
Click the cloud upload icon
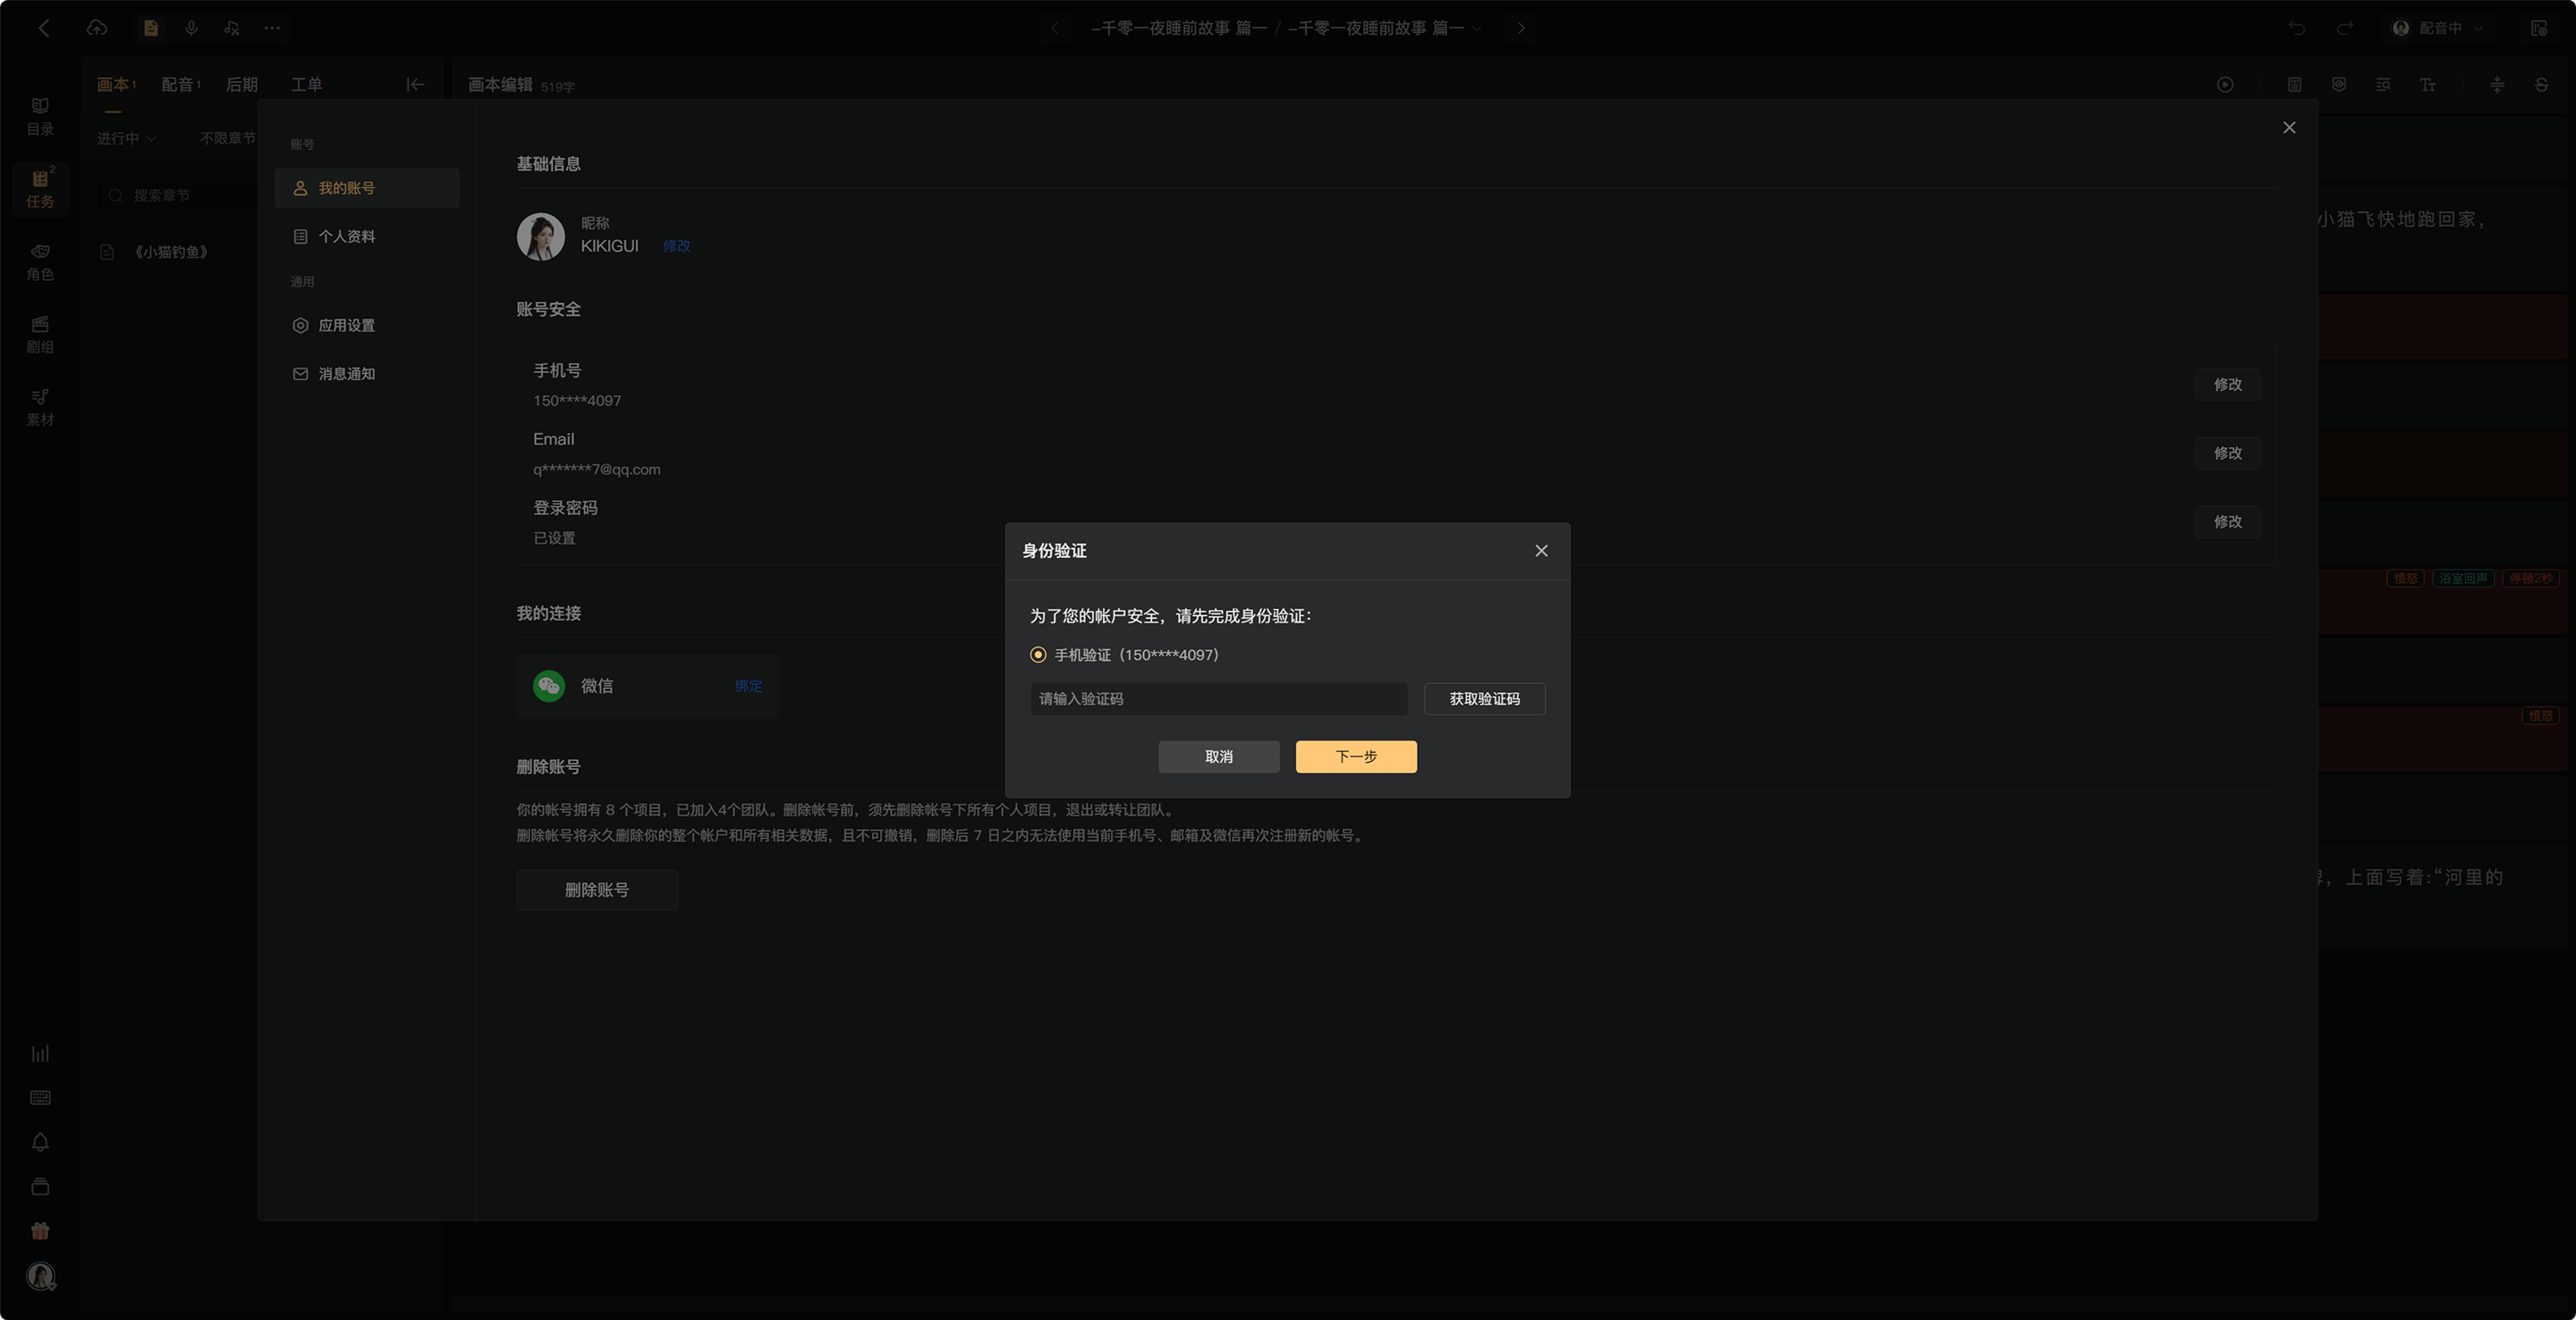tap(97, 28)
